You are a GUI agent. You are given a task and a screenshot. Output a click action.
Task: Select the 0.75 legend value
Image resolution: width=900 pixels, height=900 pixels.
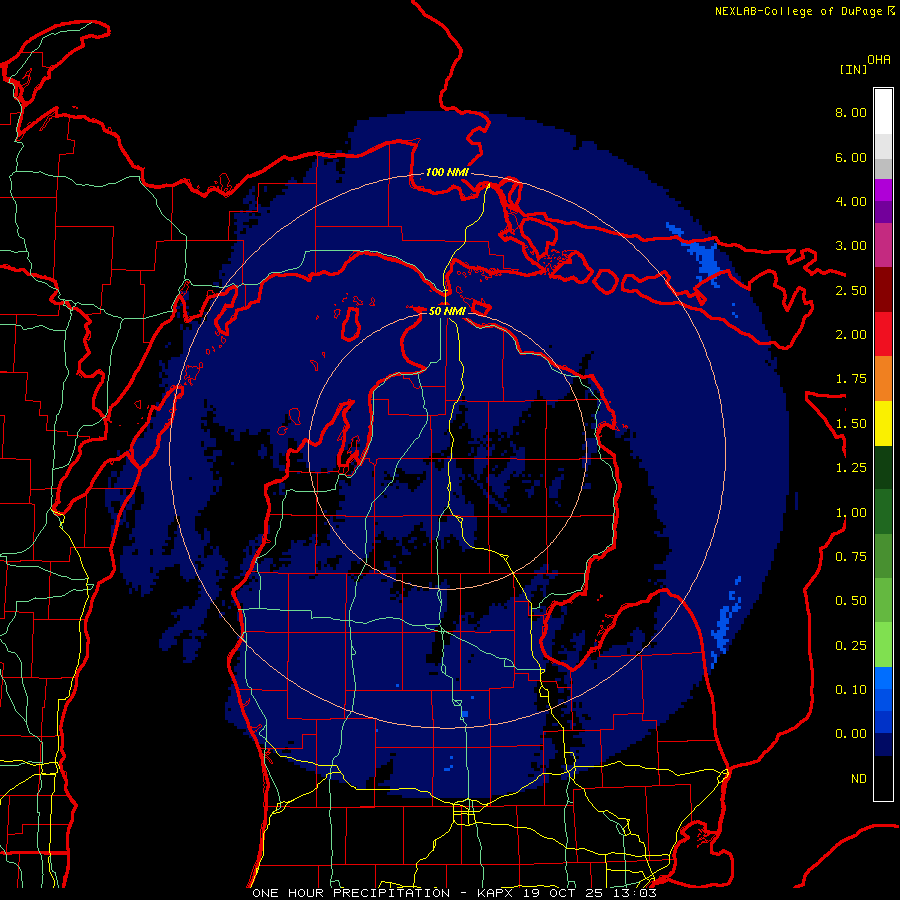pos(851,557)
